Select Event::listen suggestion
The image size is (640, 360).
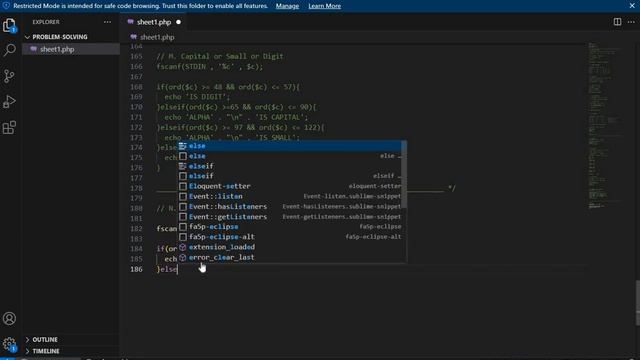coord(290,196)
